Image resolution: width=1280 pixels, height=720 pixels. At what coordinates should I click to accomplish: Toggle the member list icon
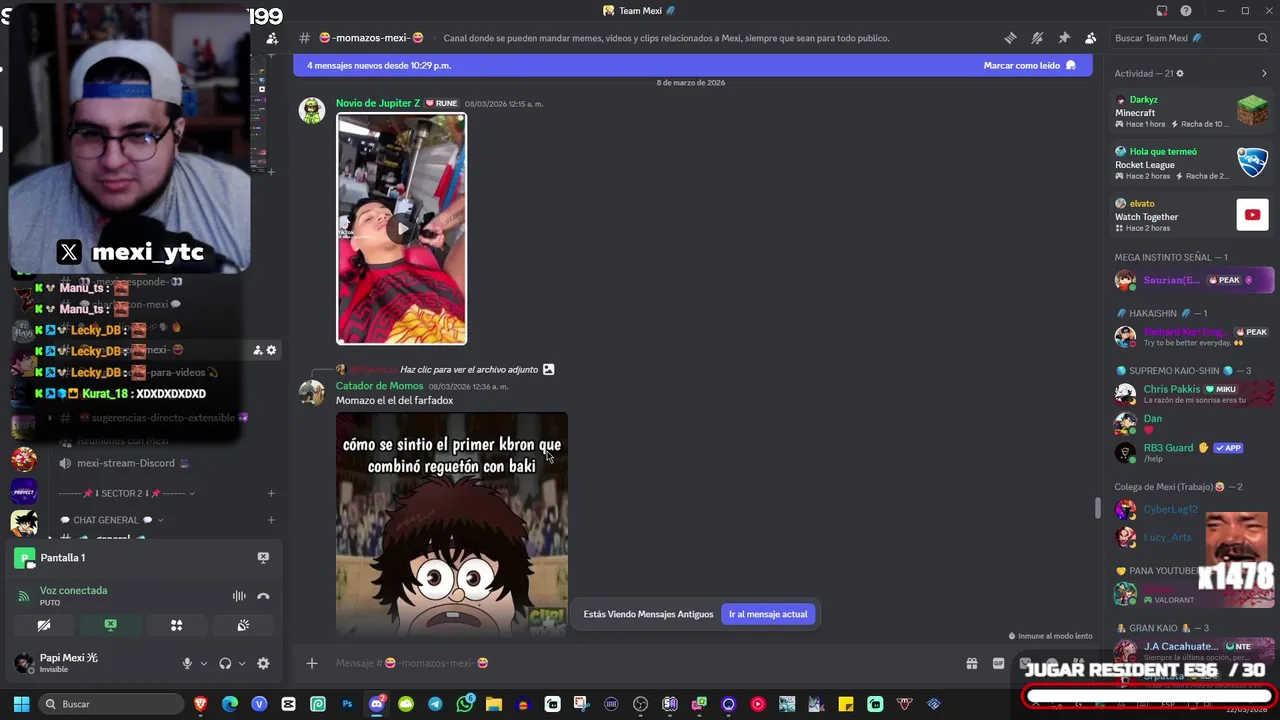1090,38
